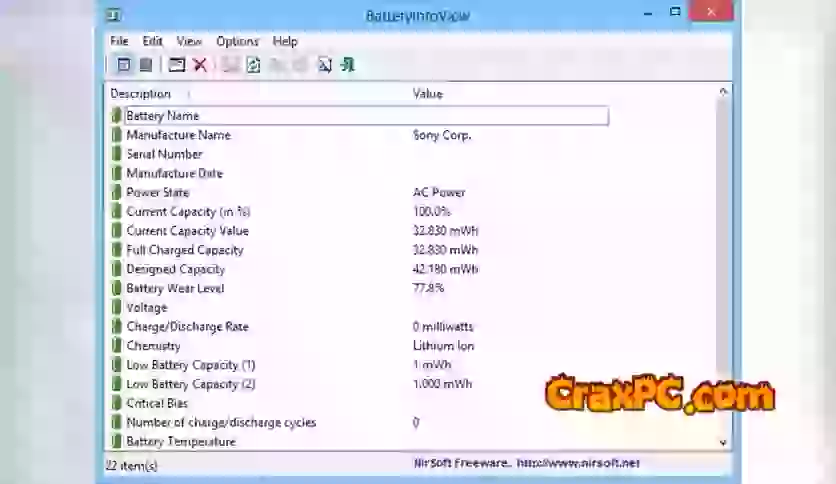Click the window-shaped toolbar icon
This screenshot has width=836, height=484.
[x=176, y=65]
